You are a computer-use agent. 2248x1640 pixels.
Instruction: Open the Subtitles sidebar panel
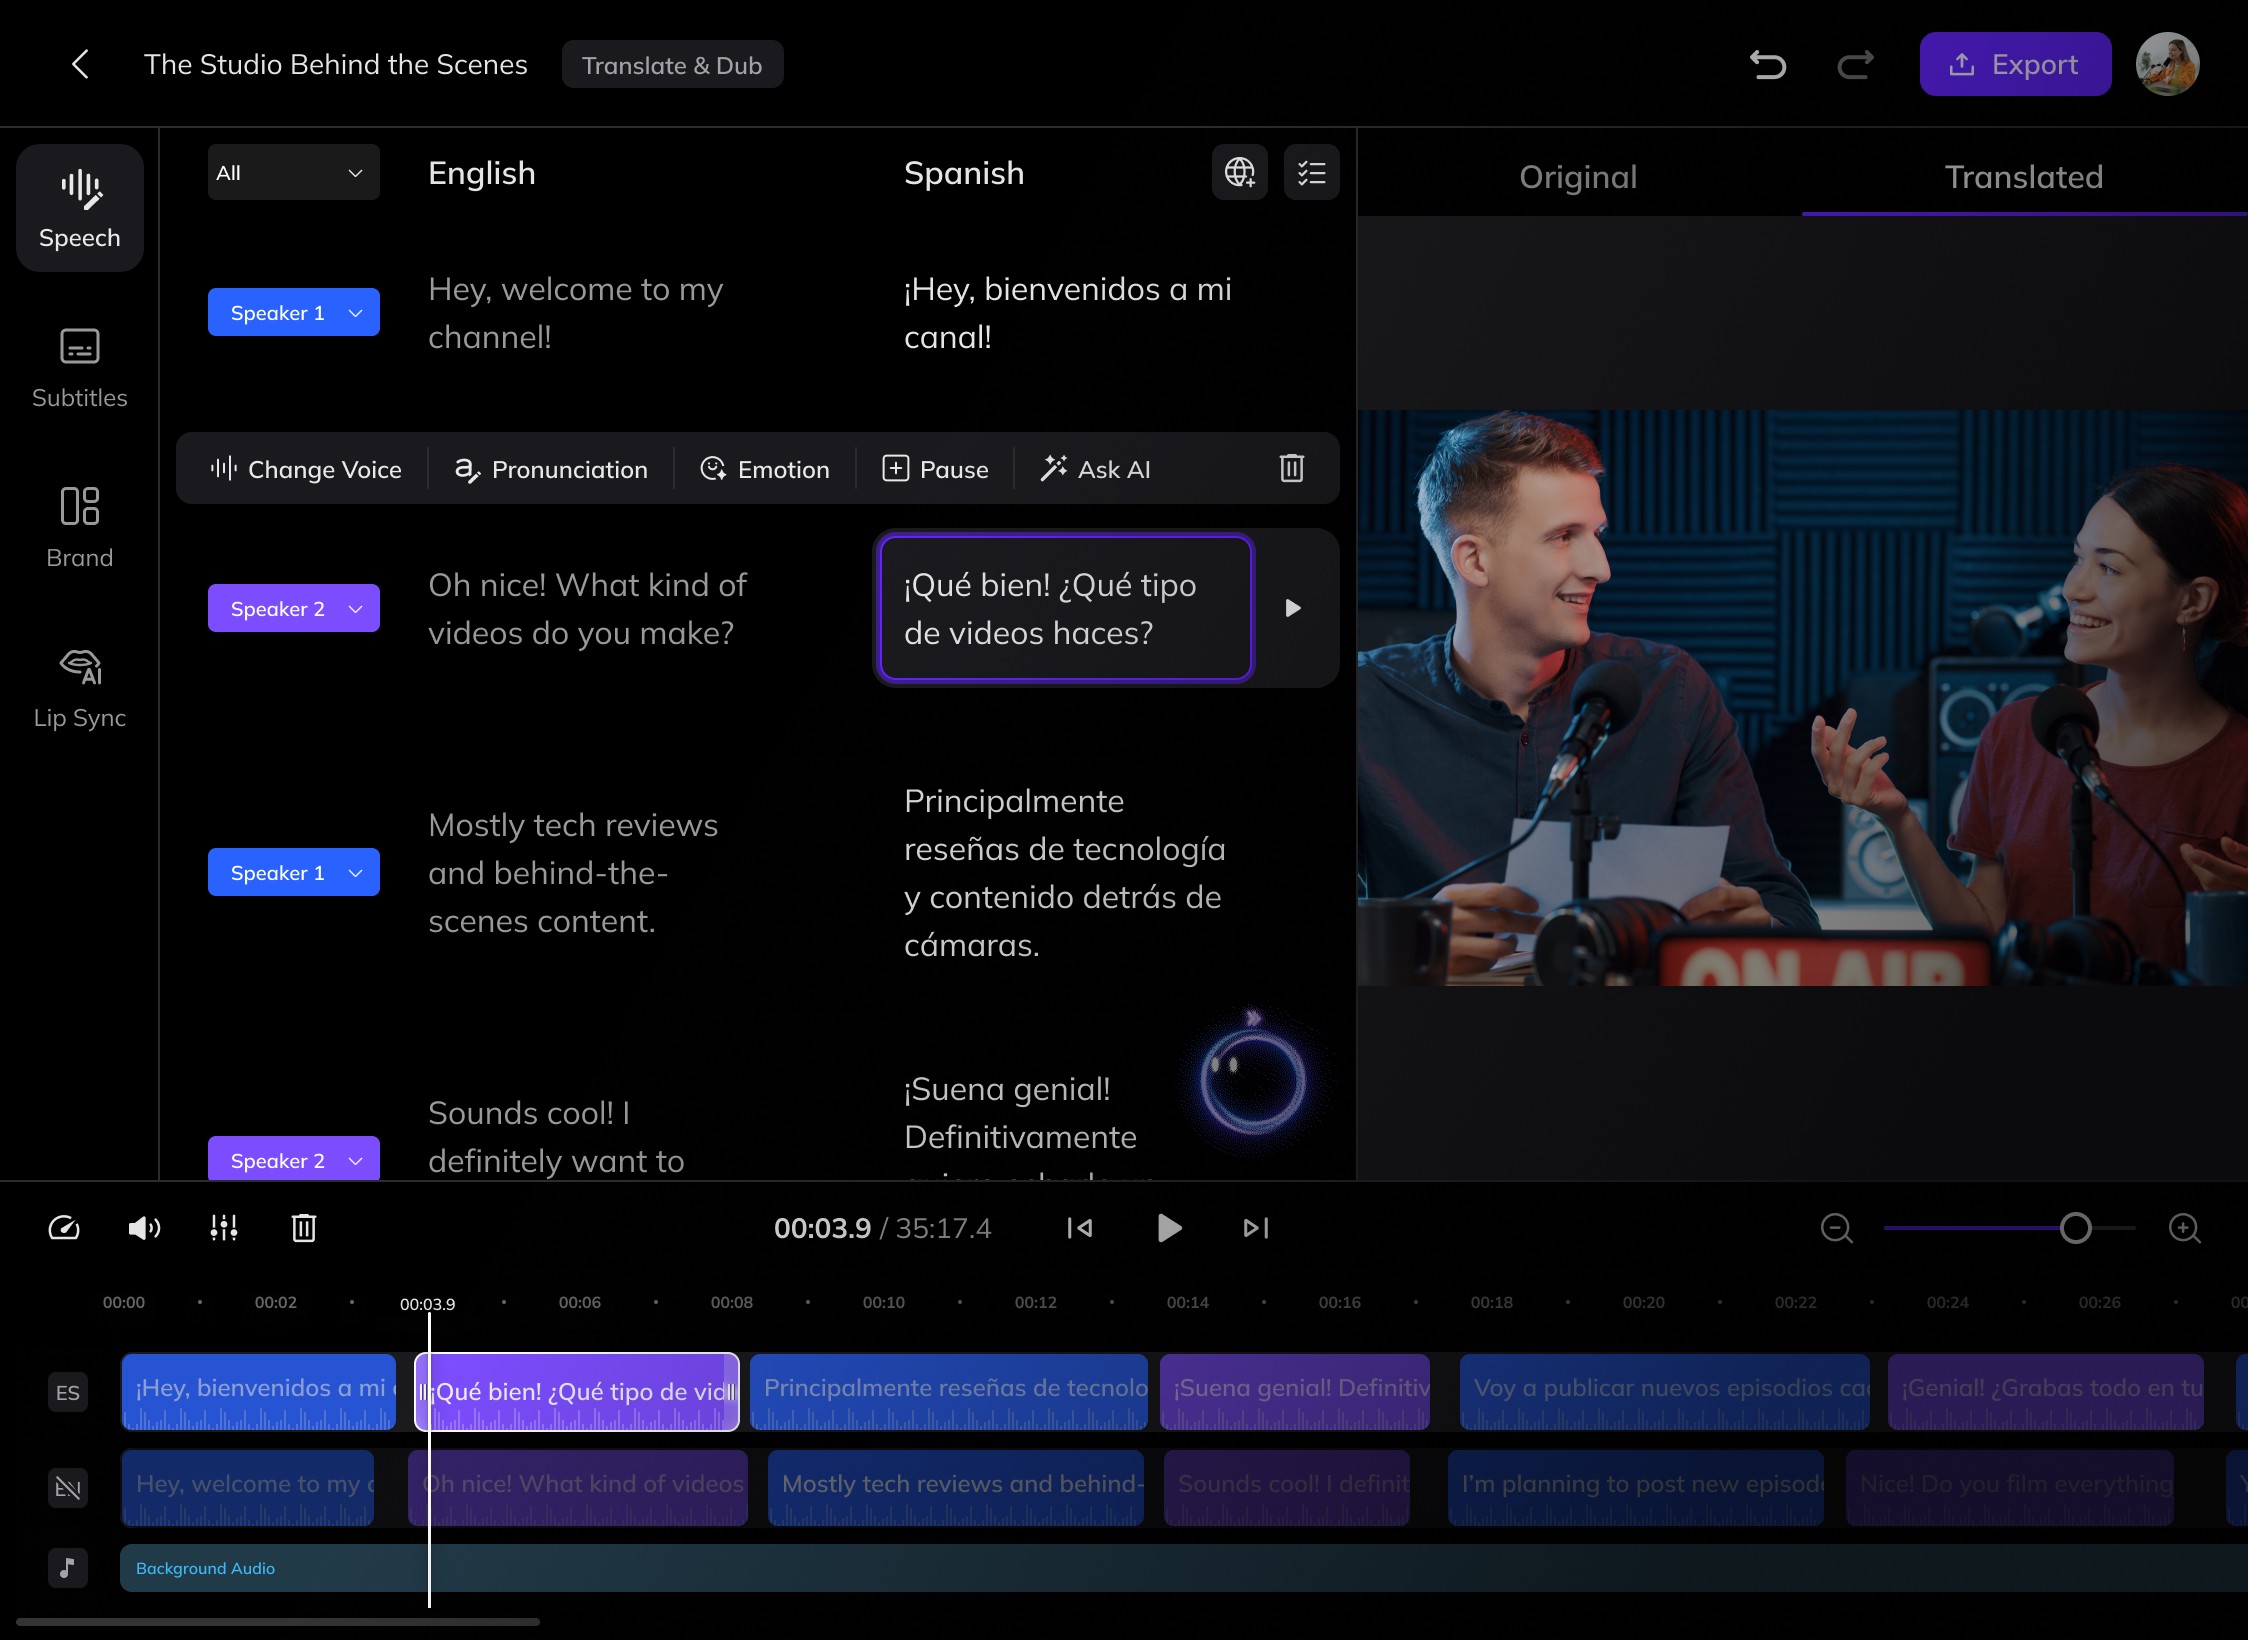point(80,368)
